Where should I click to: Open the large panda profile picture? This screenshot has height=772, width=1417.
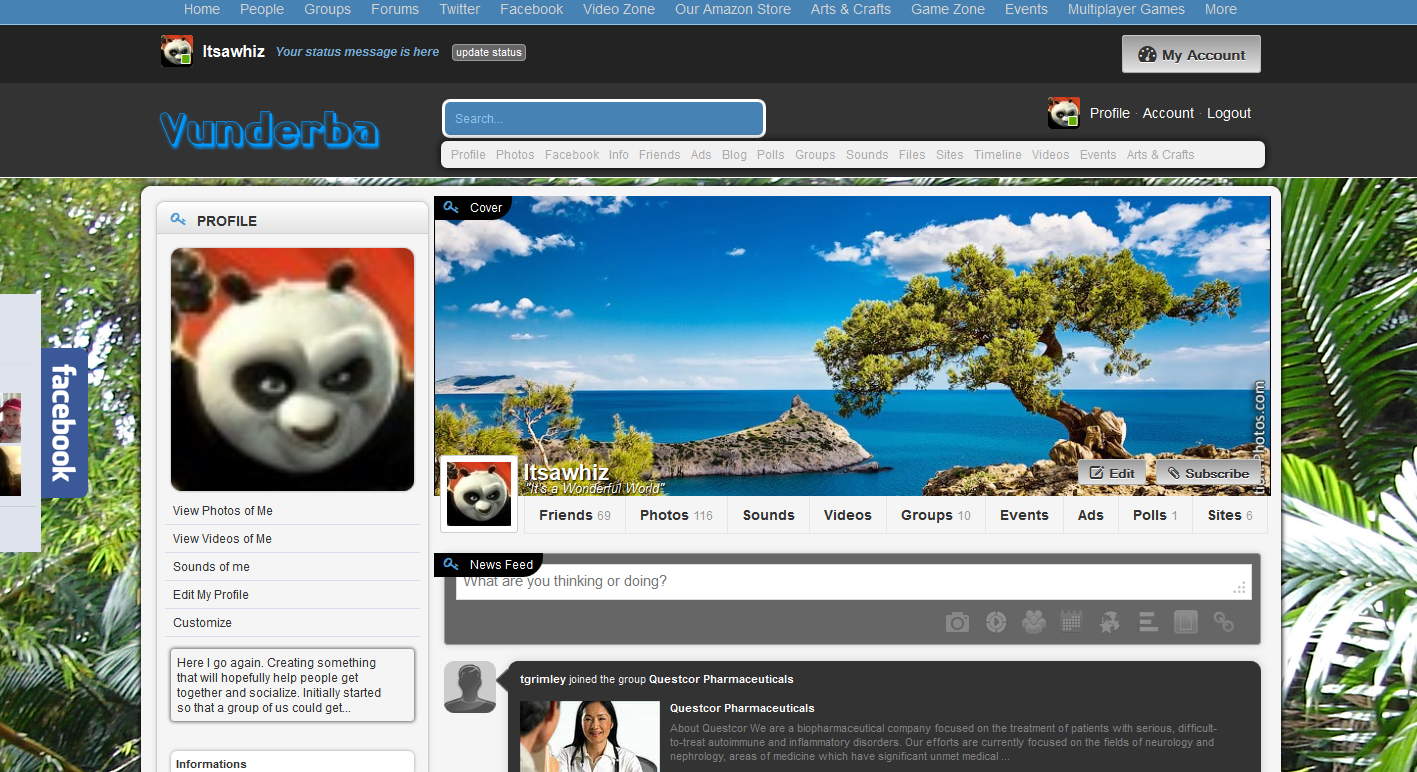point(292,369)
